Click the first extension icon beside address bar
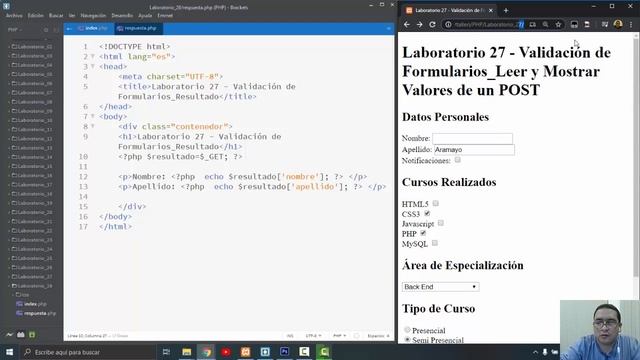The height and width of the screenshot is (360, 640). coord(574,24)
